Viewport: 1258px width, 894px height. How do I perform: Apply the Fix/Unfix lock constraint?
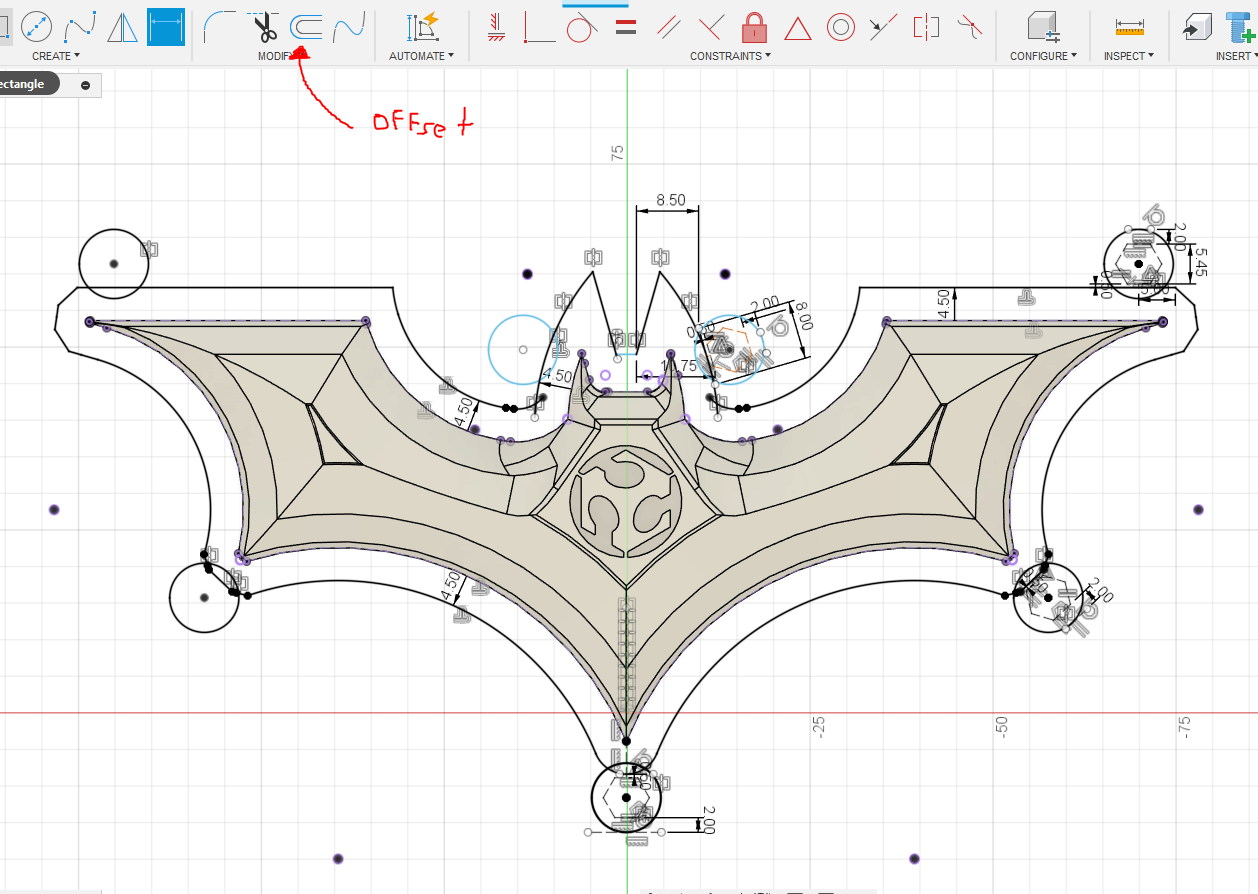pyautogui.click(x=754, y=27)
